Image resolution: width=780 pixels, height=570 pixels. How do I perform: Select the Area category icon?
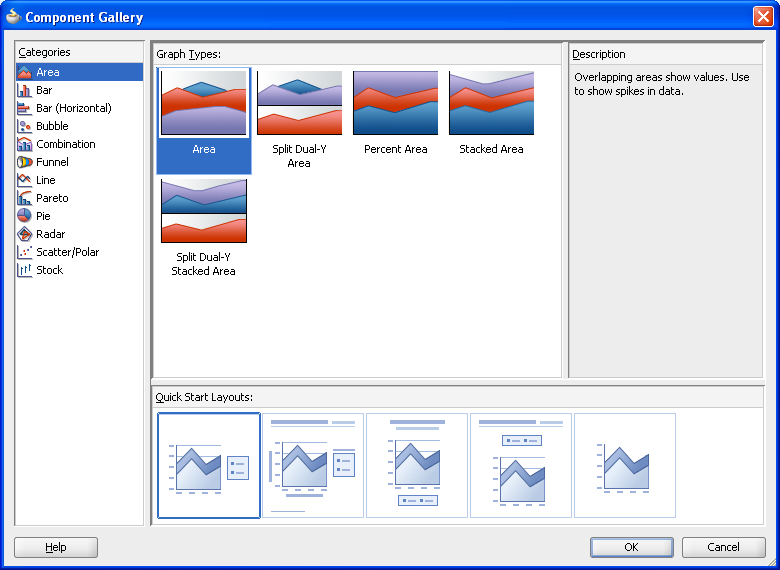(x=24, y=72)
